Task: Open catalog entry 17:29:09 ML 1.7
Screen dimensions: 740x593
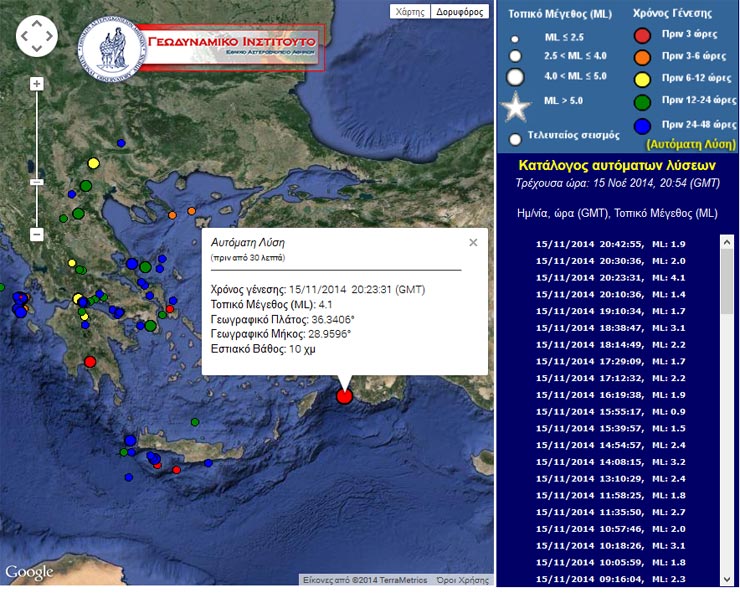Action: (611, 361)
